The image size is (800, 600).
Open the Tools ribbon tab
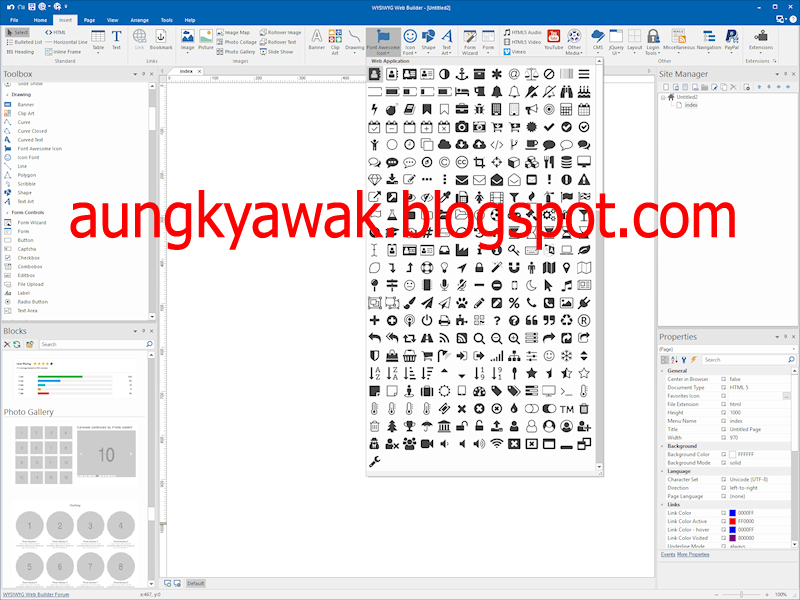167,20
